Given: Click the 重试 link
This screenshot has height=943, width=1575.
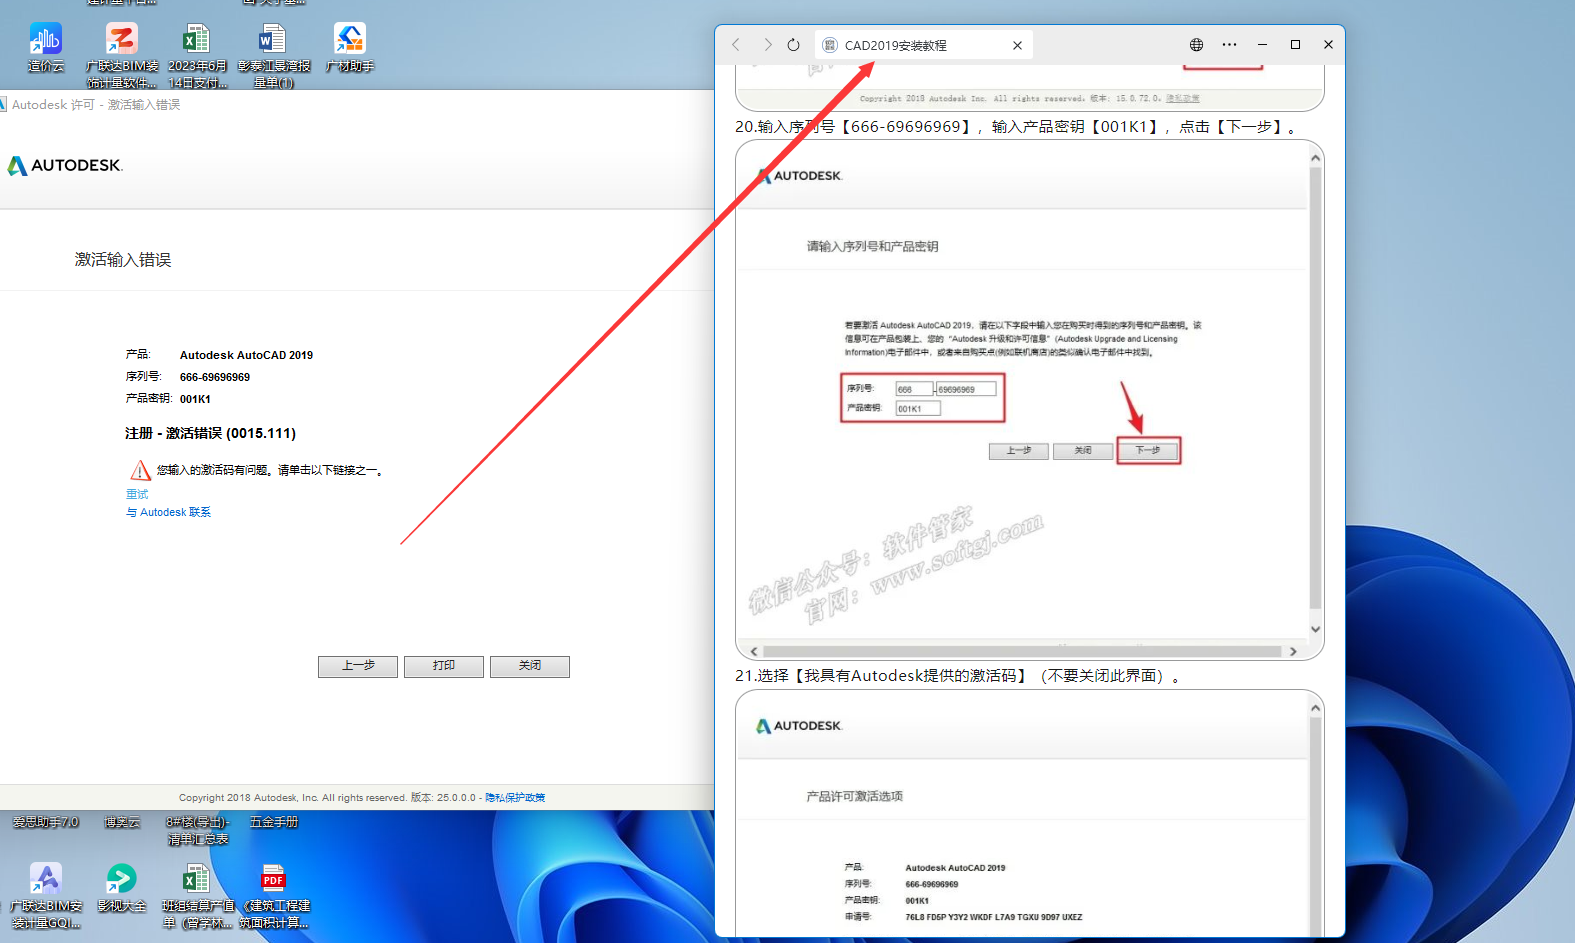Looking at the screenshot, I should click(x=137, y=494).
